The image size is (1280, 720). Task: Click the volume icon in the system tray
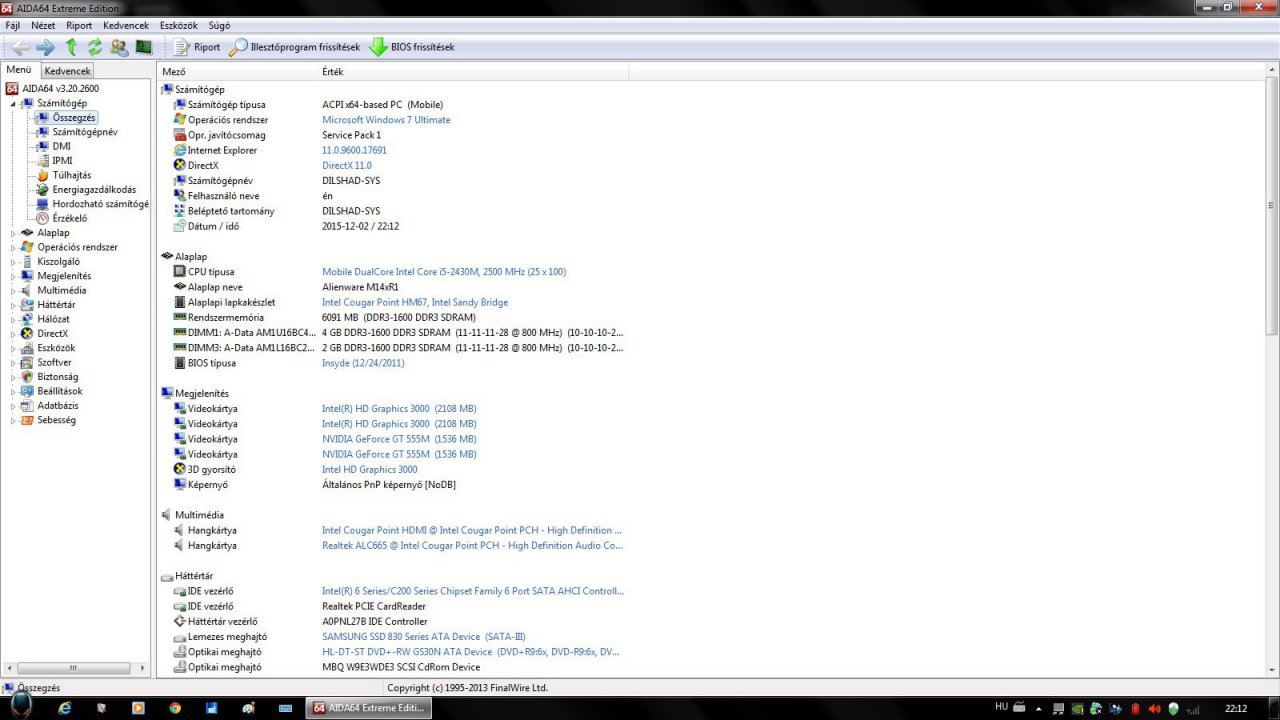1155,708
